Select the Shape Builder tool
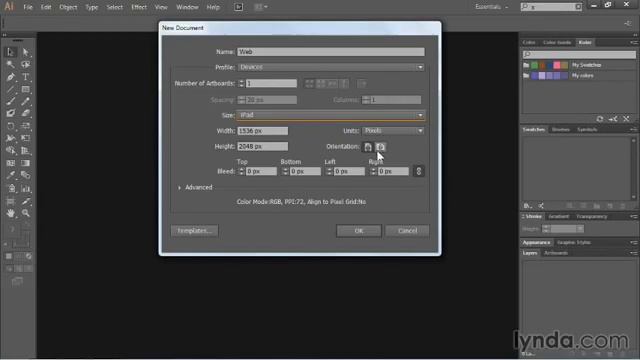The image size is (640, 360). coord(11,151)
